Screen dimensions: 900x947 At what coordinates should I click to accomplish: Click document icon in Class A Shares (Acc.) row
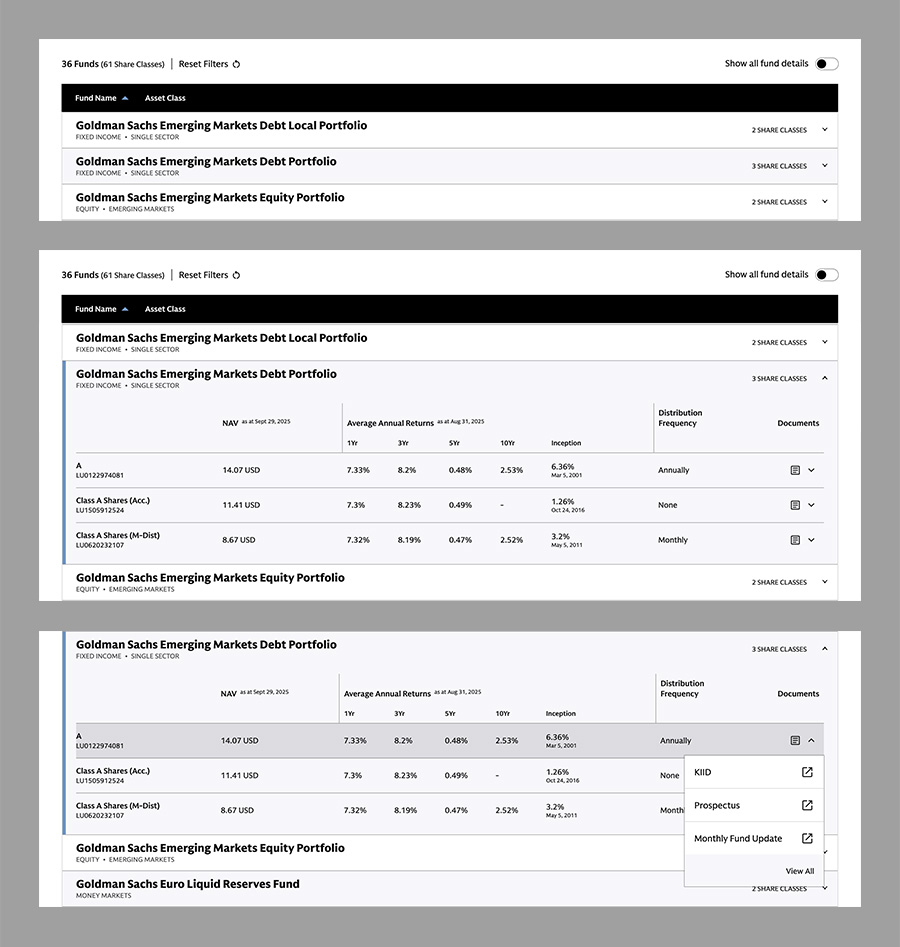click(795, 505)
